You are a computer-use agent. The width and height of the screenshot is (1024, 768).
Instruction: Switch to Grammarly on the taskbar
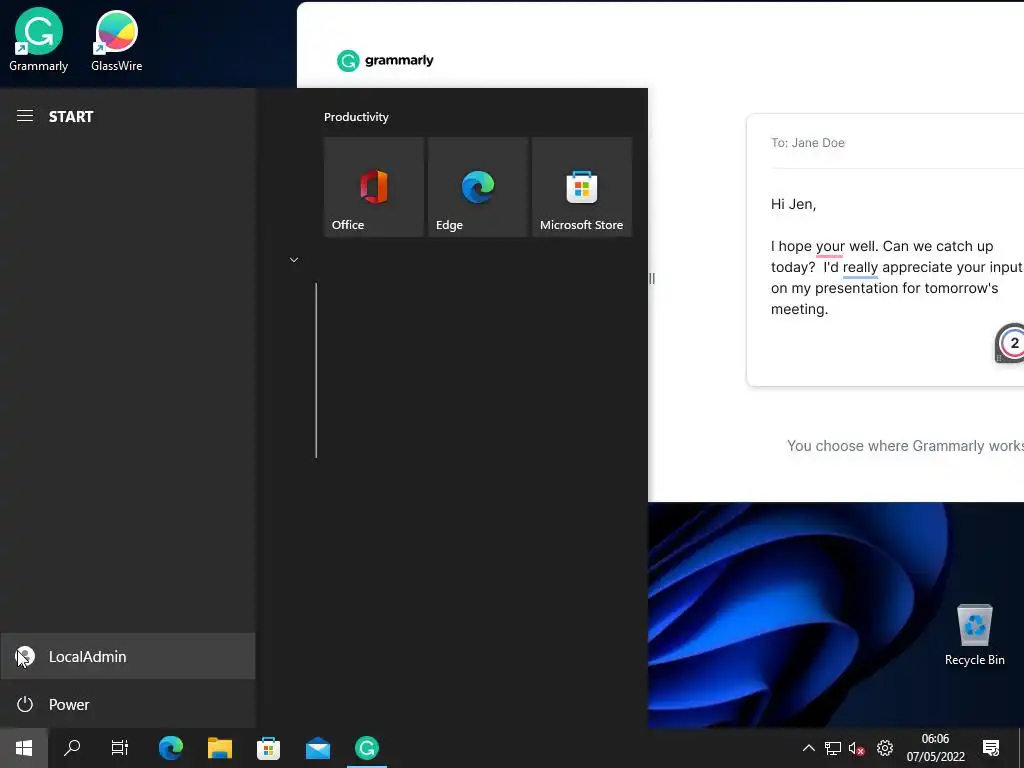[367, 748]
